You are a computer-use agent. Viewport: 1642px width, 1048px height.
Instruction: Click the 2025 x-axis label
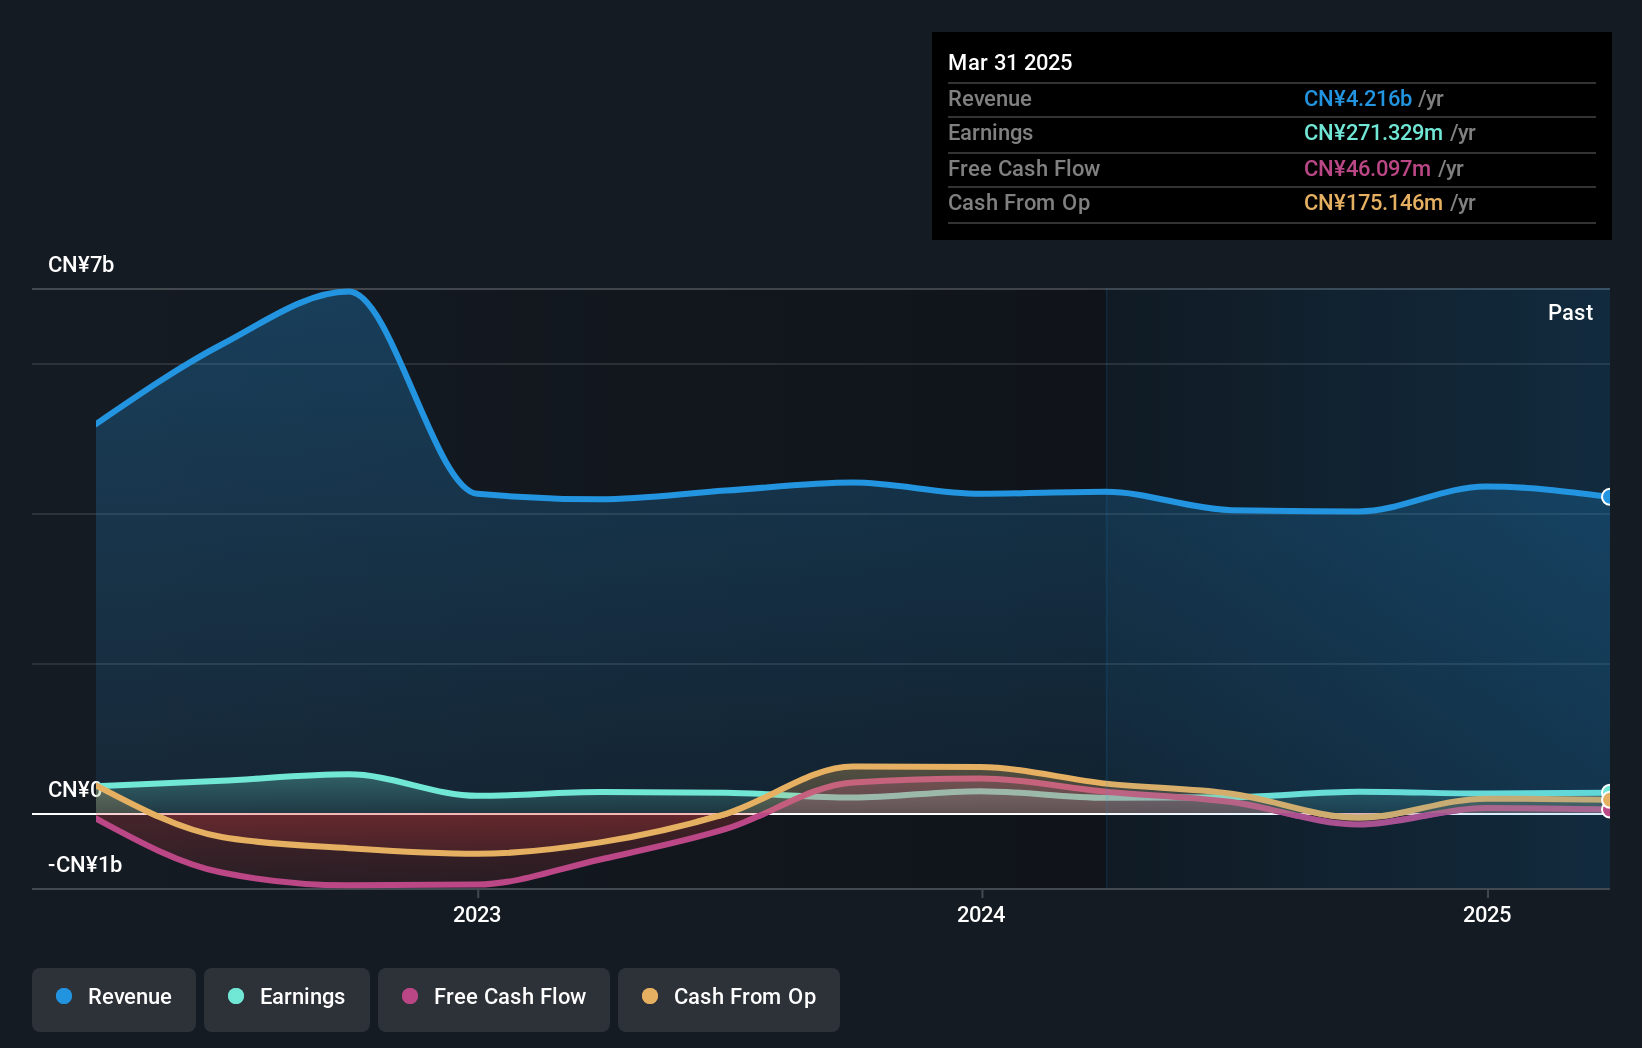[1487, 914]
